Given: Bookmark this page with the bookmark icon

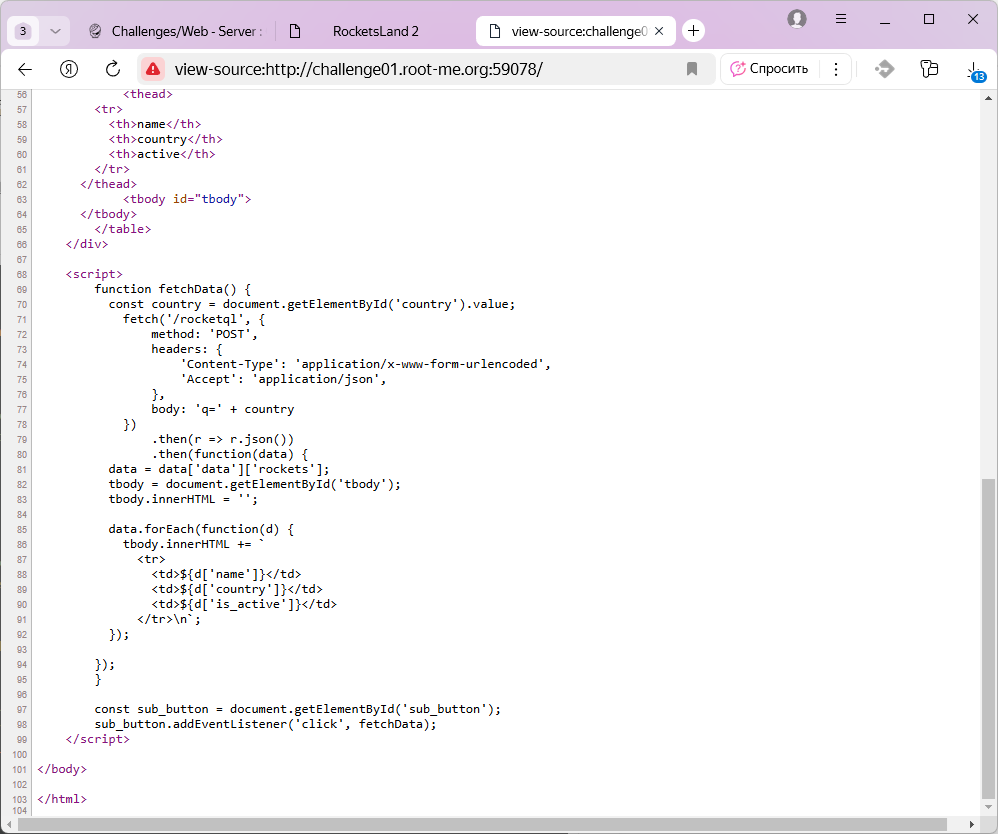Looking at the screenshot, I should [x=692, y=69].
